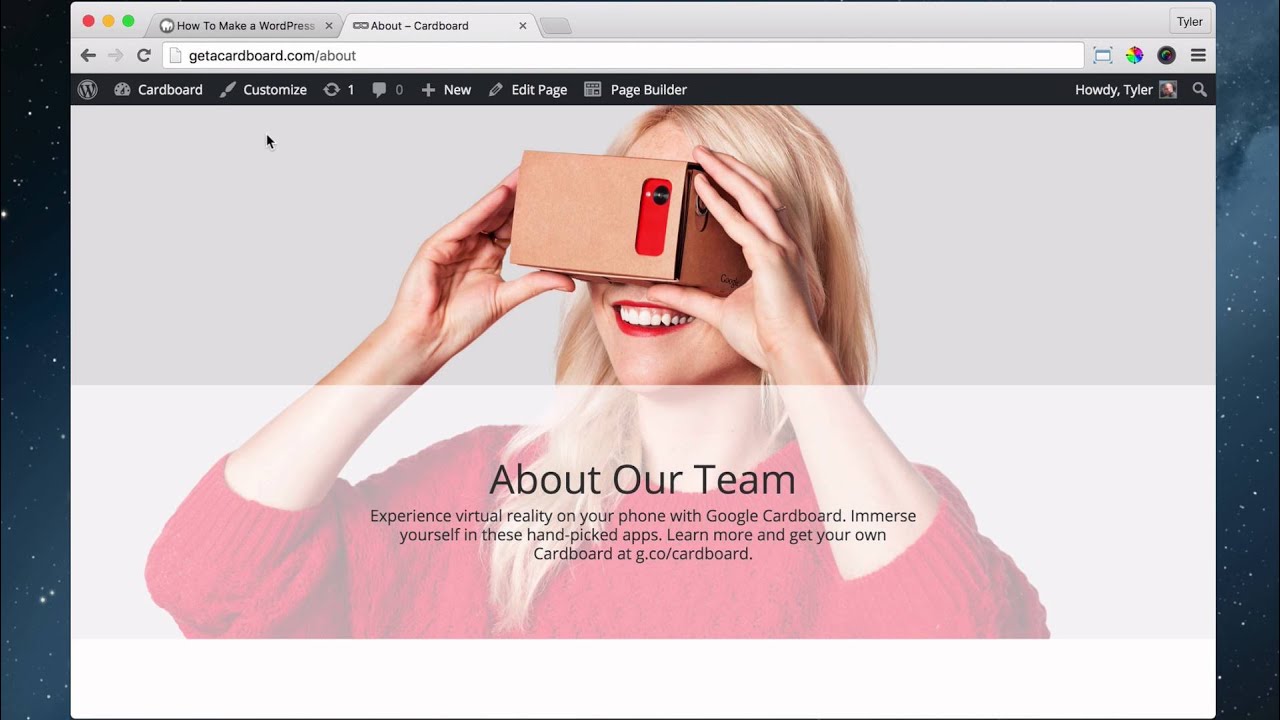
Task: Click the screen capture extension icon
Action: (1102, 56)
